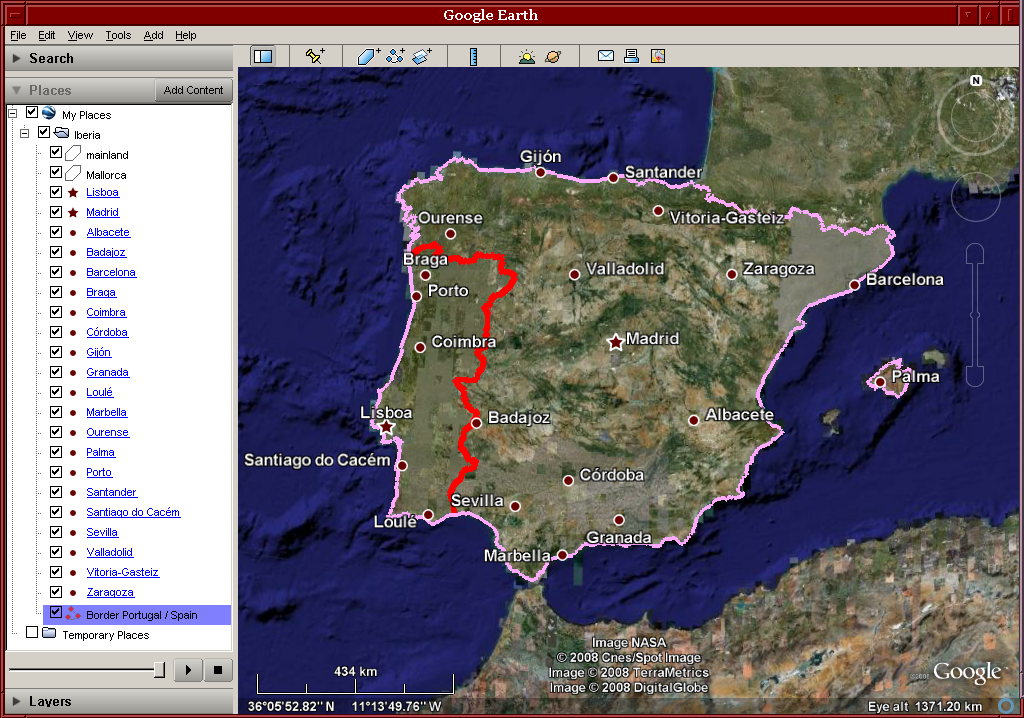Uncheck the Lisboa placemark checkbox
This screenshot has height=718, width=1024.
[56, 192]
